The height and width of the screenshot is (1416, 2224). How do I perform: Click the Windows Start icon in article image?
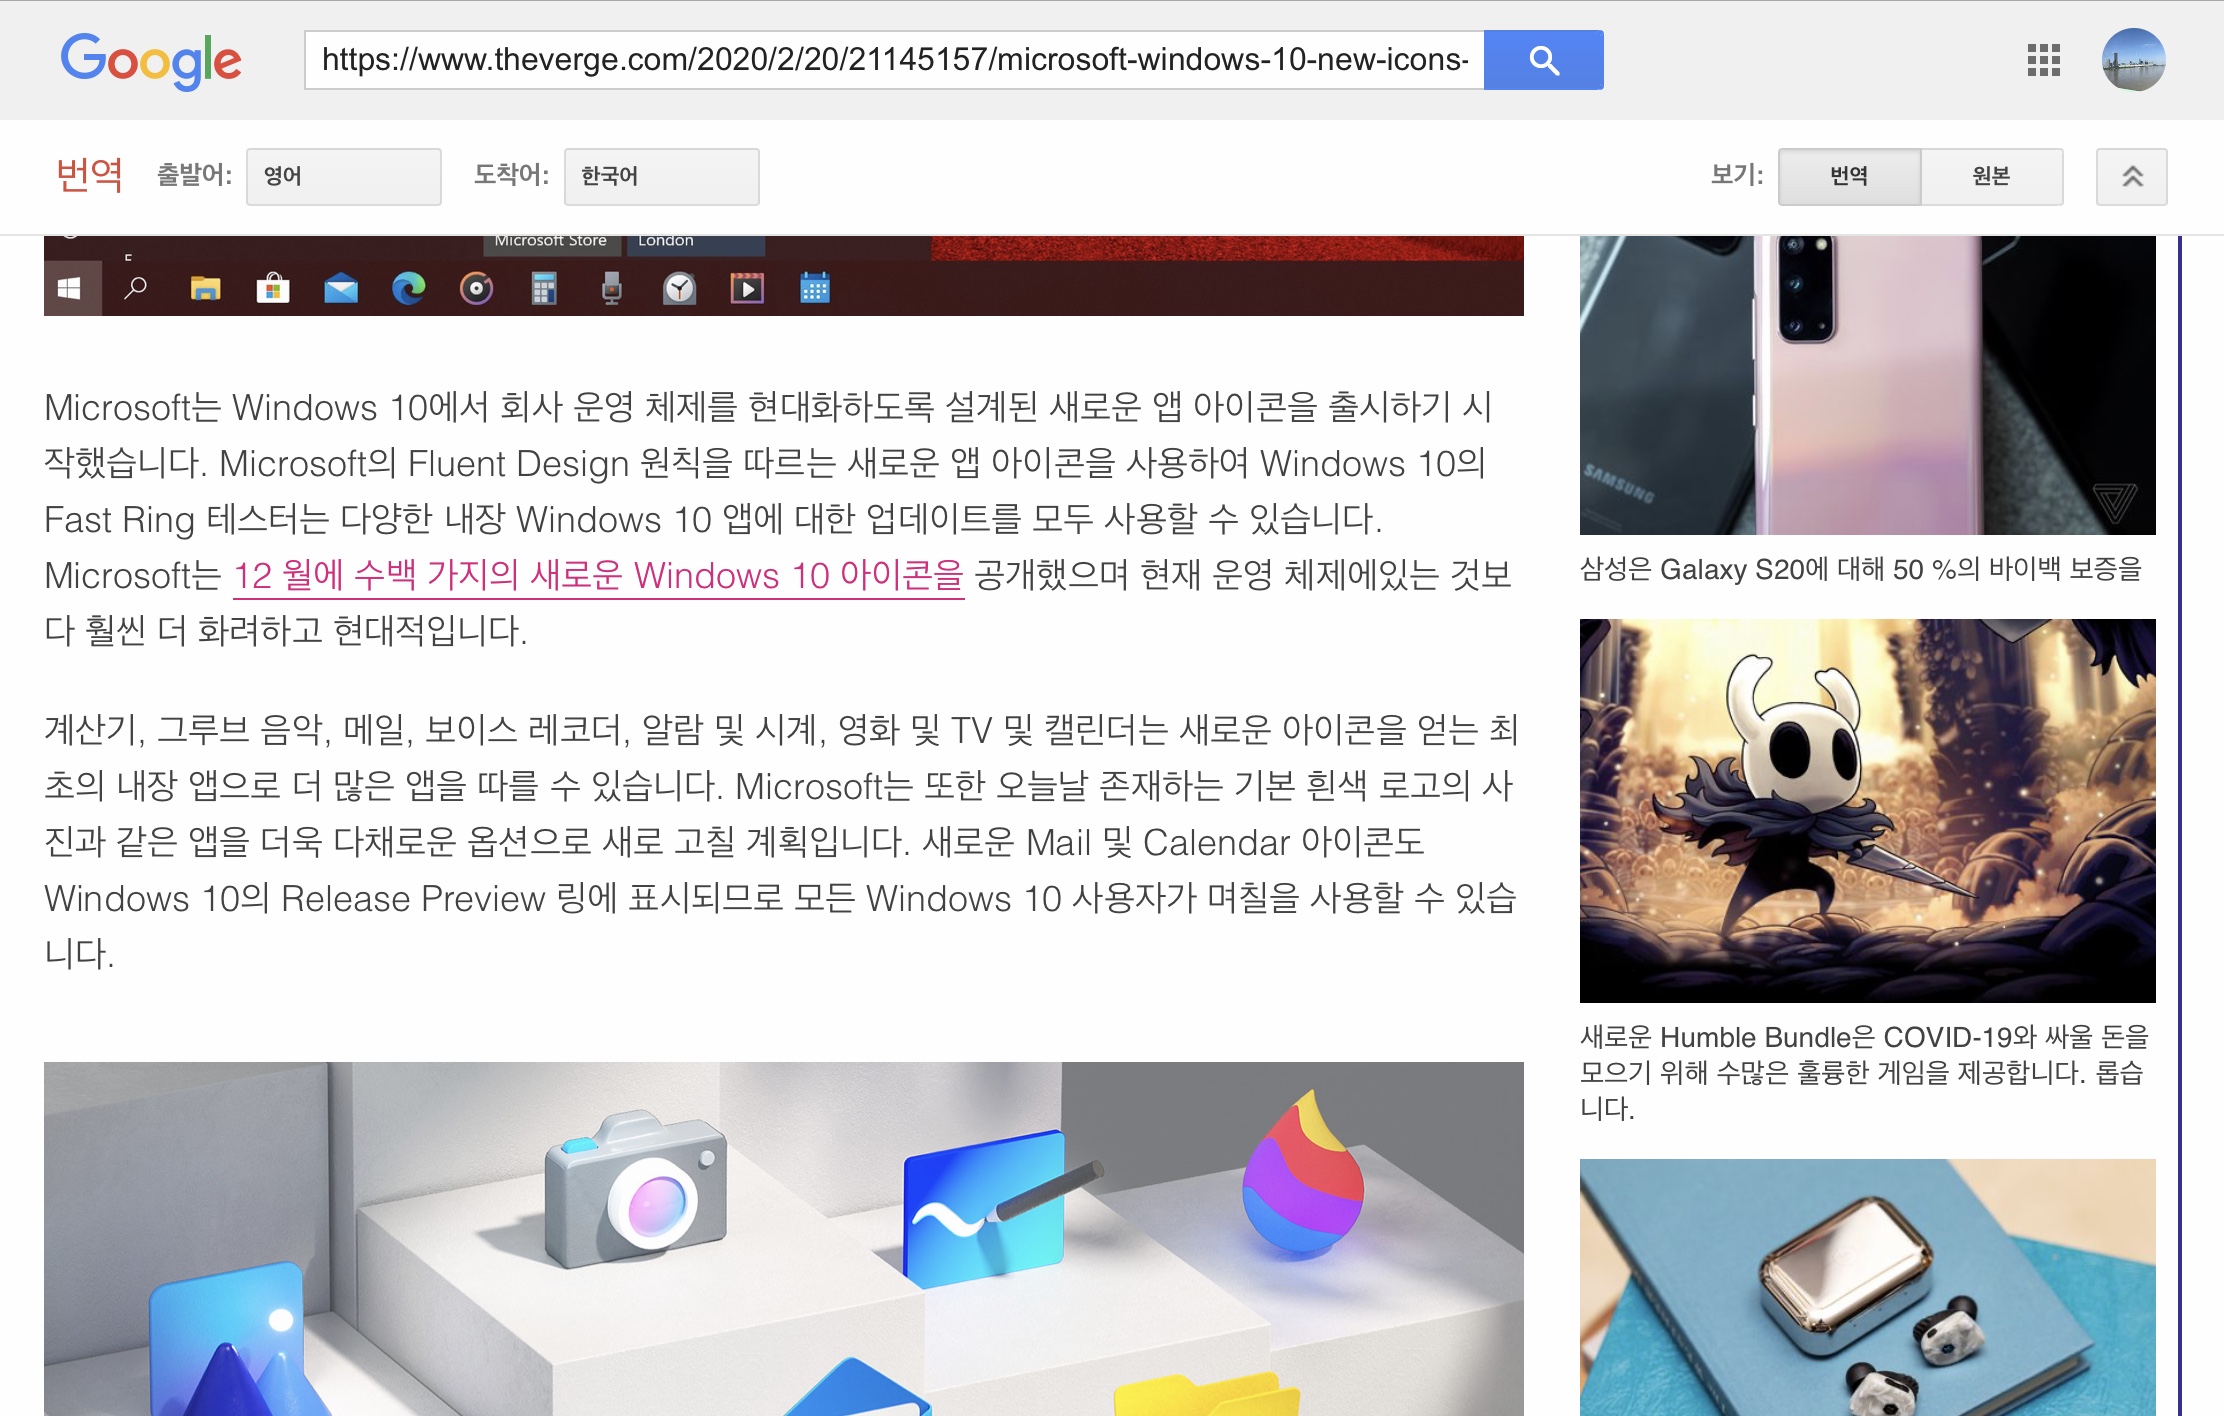(70, 289)
